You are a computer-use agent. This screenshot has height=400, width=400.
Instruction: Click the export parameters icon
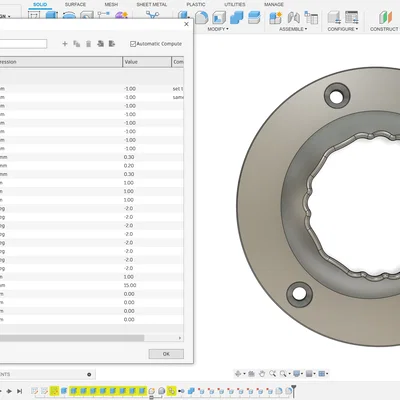pos(112,44)
